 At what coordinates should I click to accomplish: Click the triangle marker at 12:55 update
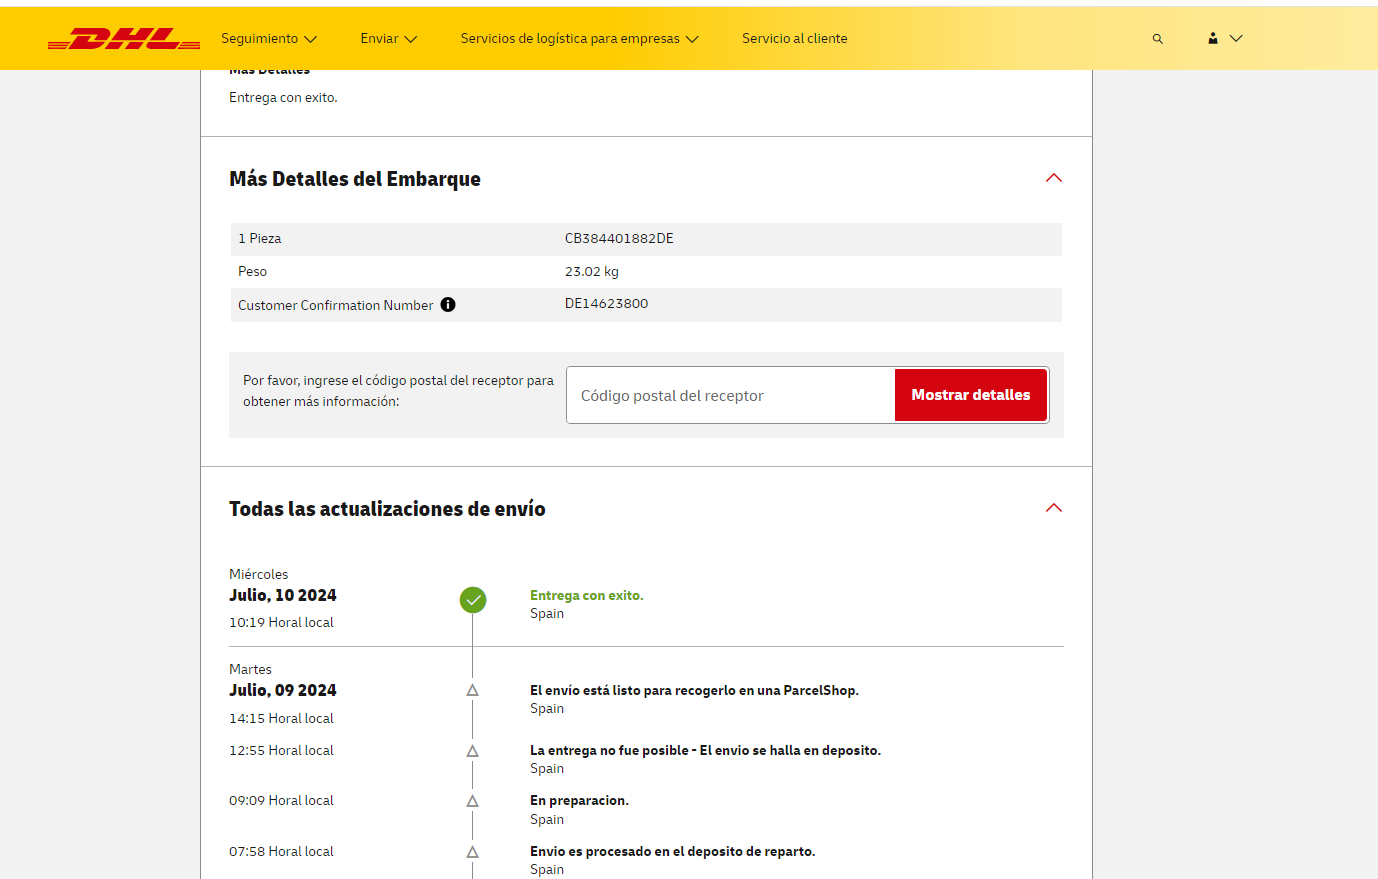tap(473, 751)
